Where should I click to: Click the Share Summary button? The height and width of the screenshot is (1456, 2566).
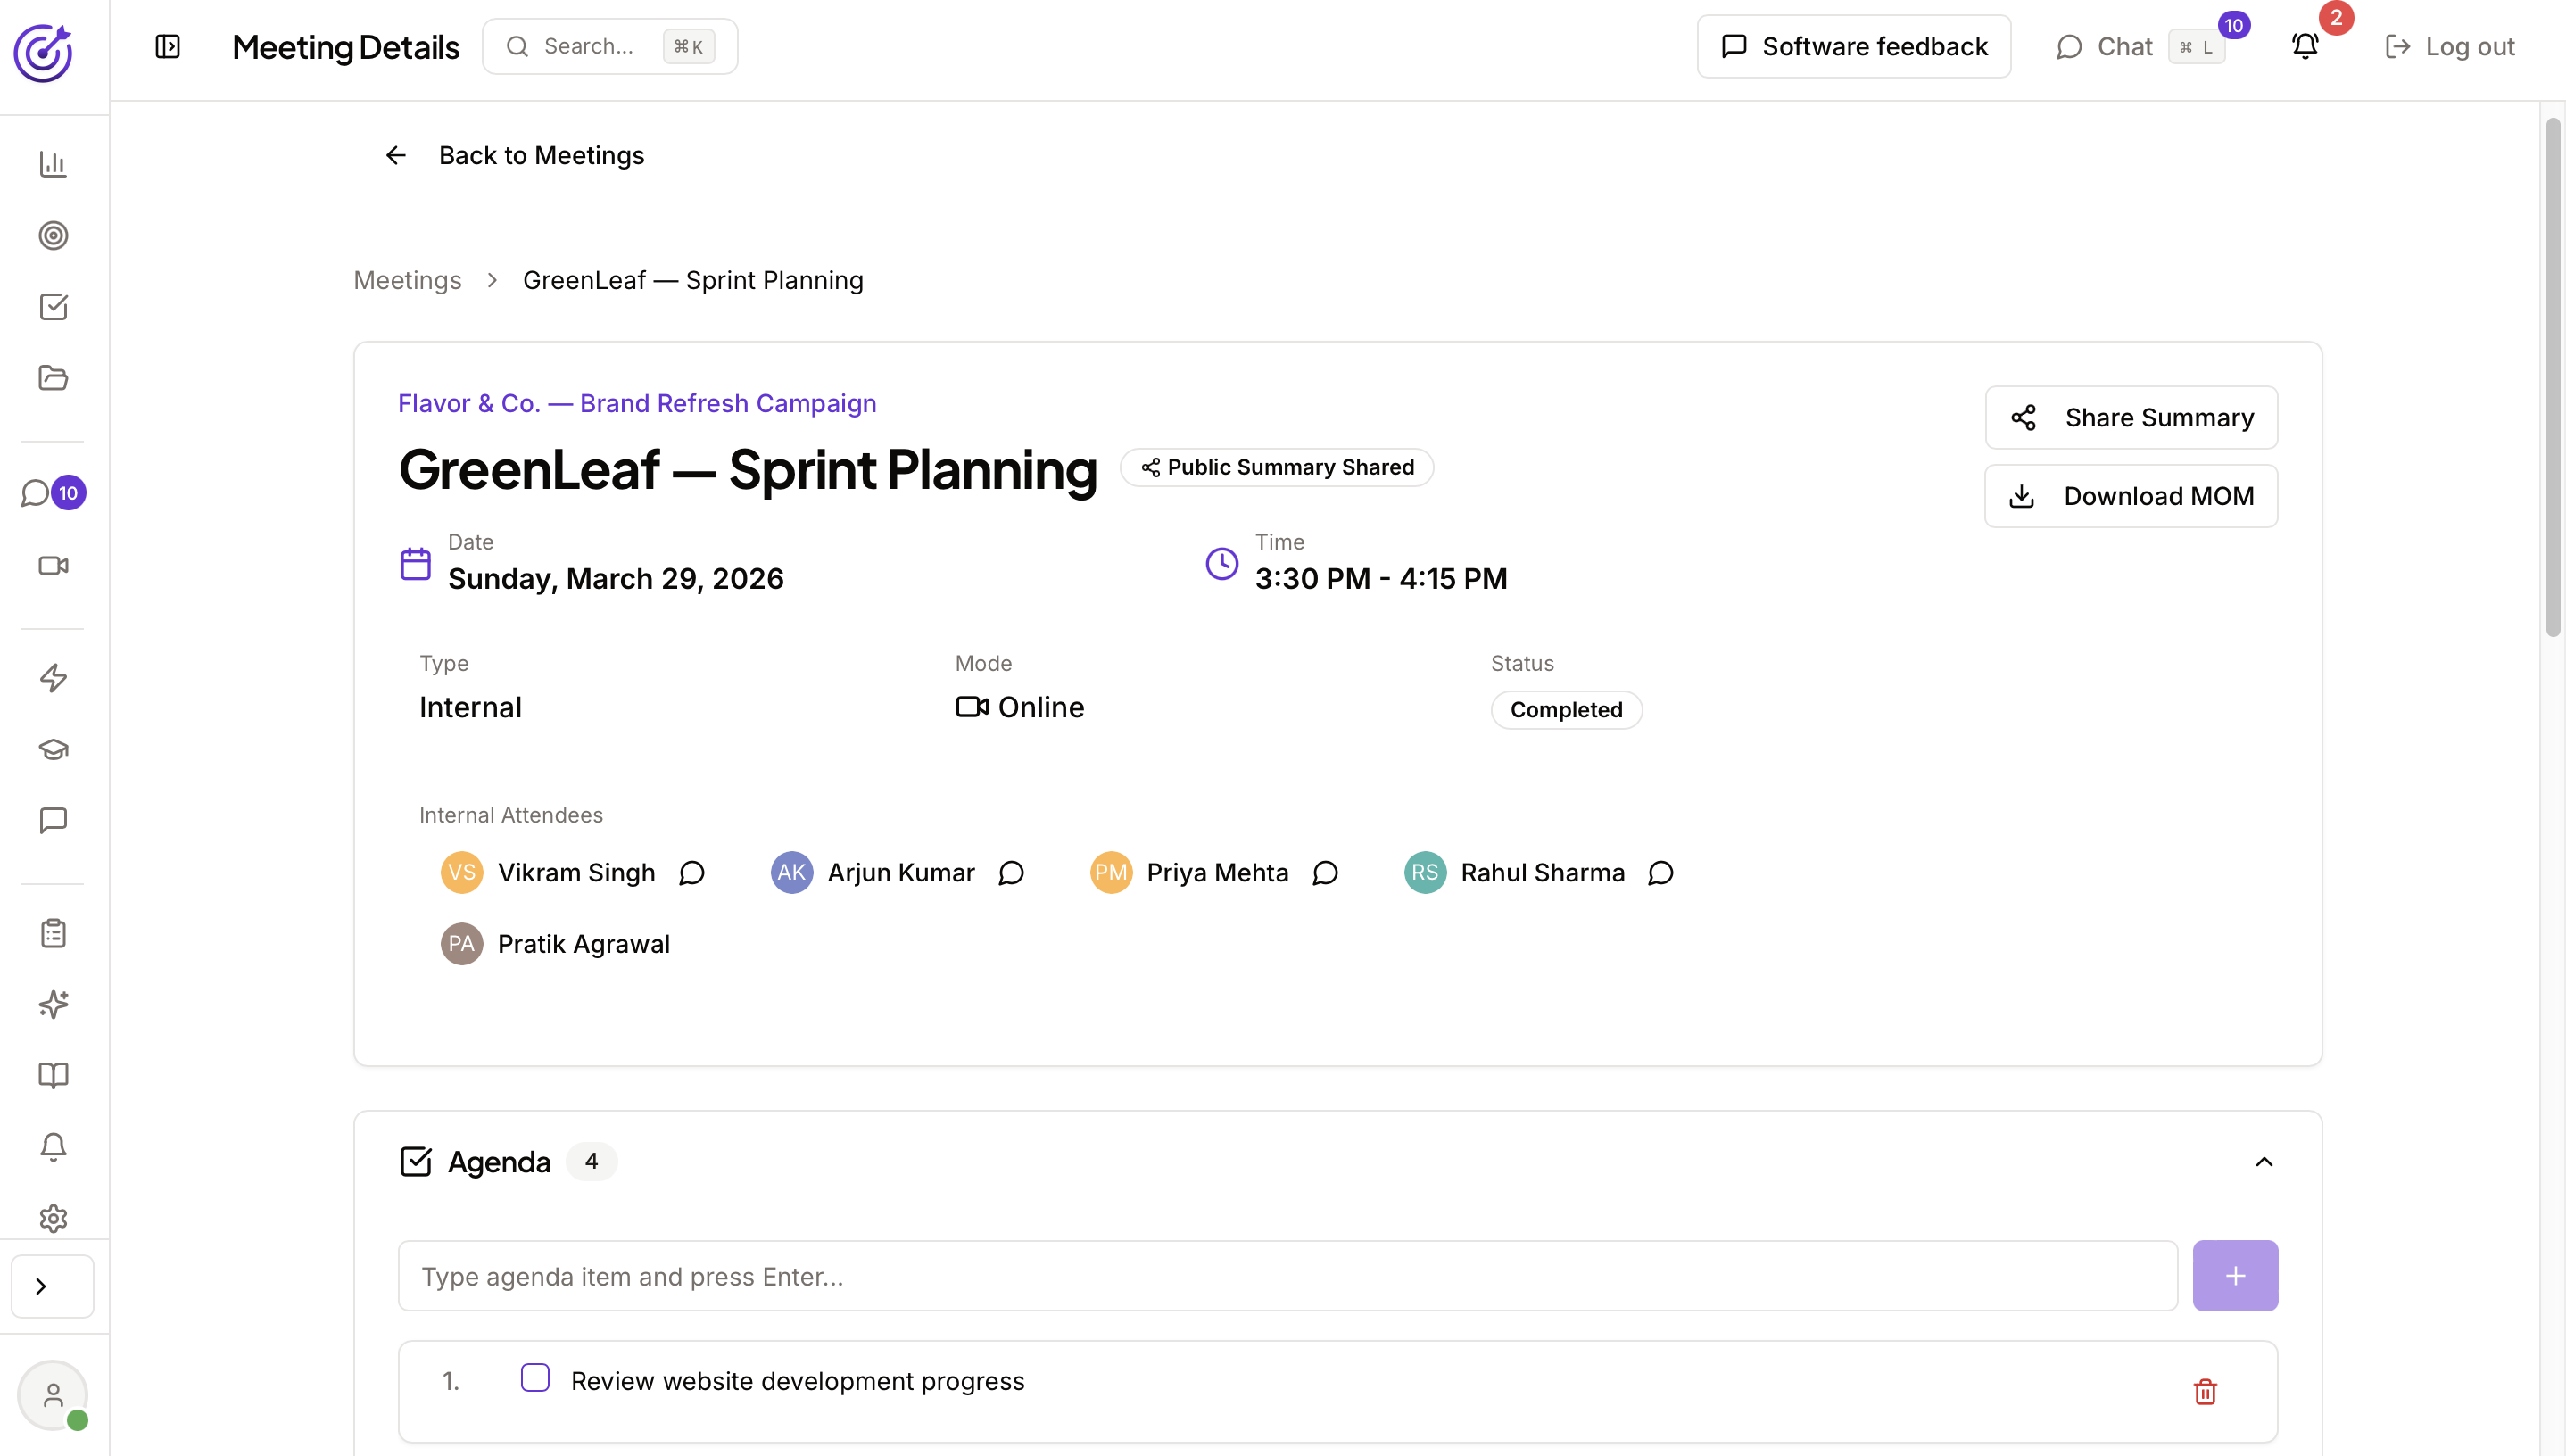pos(2131,417)
